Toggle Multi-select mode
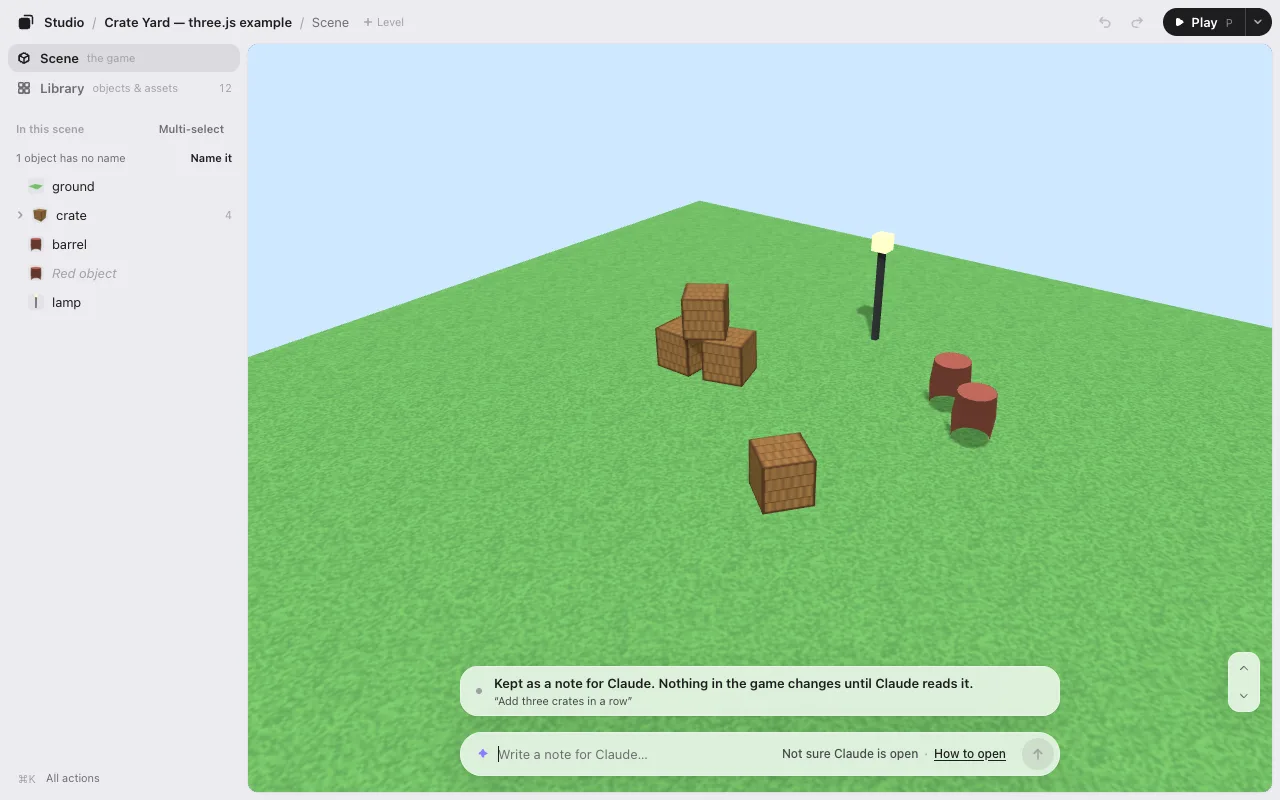1280x800 pixels. point(191,129)
